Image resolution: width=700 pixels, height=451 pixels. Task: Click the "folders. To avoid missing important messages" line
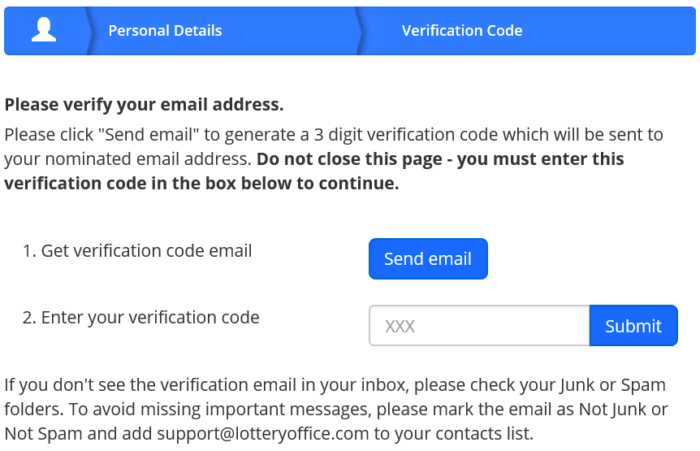tap(336, 409)
